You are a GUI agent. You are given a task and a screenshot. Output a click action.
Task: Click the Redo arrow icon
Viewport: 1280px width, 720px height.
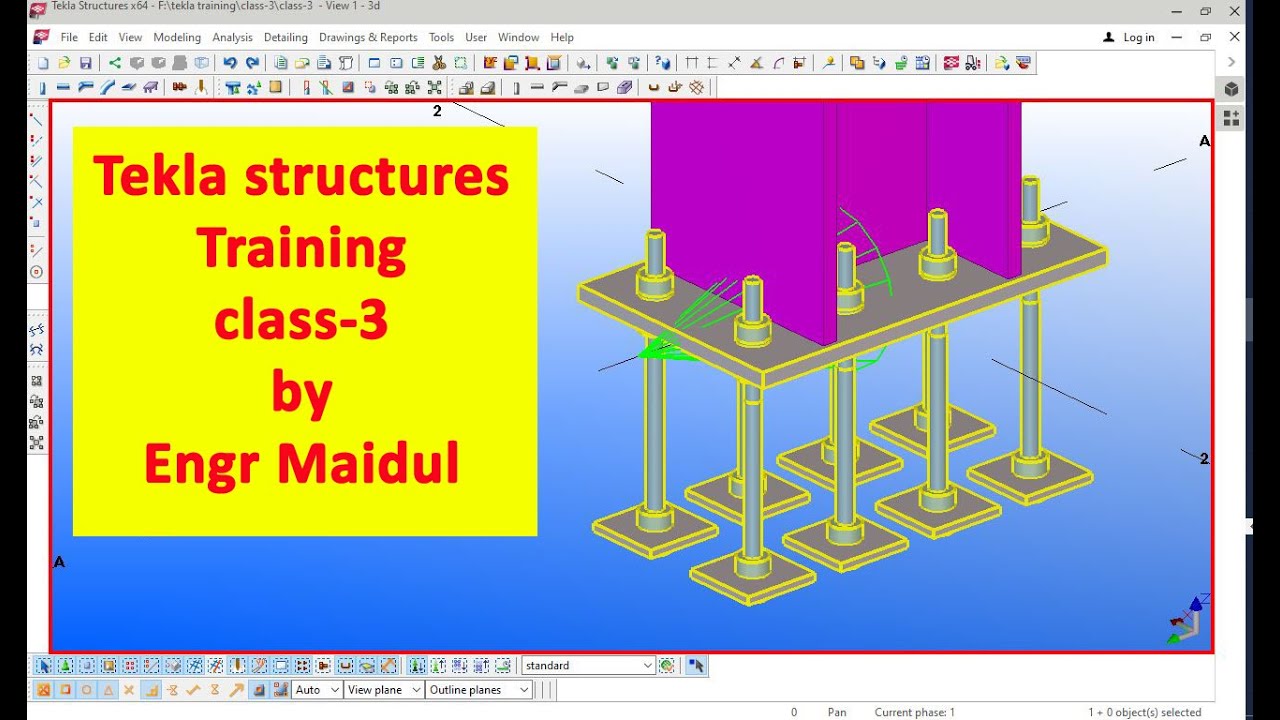point(253,63)
